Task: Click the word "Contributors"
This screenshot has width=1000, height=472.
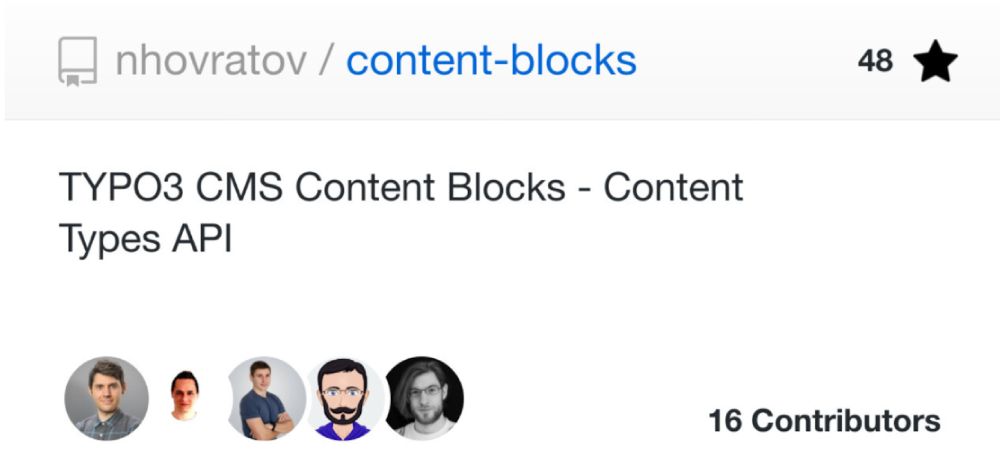Action: (x=846, y=421)
